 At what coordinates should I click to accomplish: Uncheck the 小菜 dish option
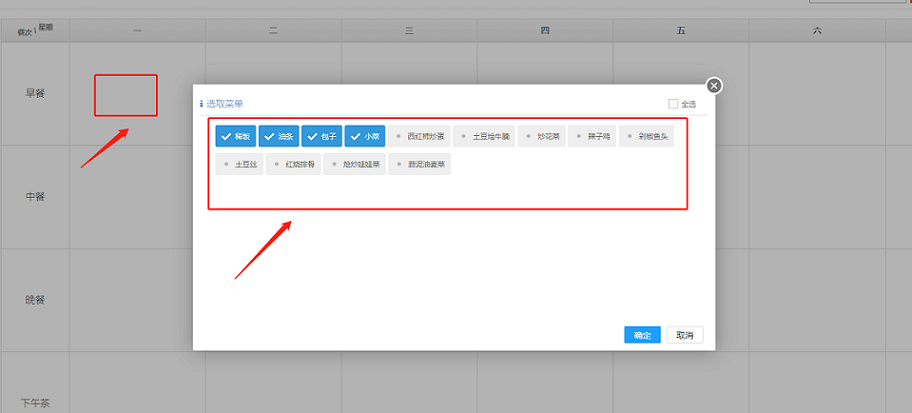(364, 136)
